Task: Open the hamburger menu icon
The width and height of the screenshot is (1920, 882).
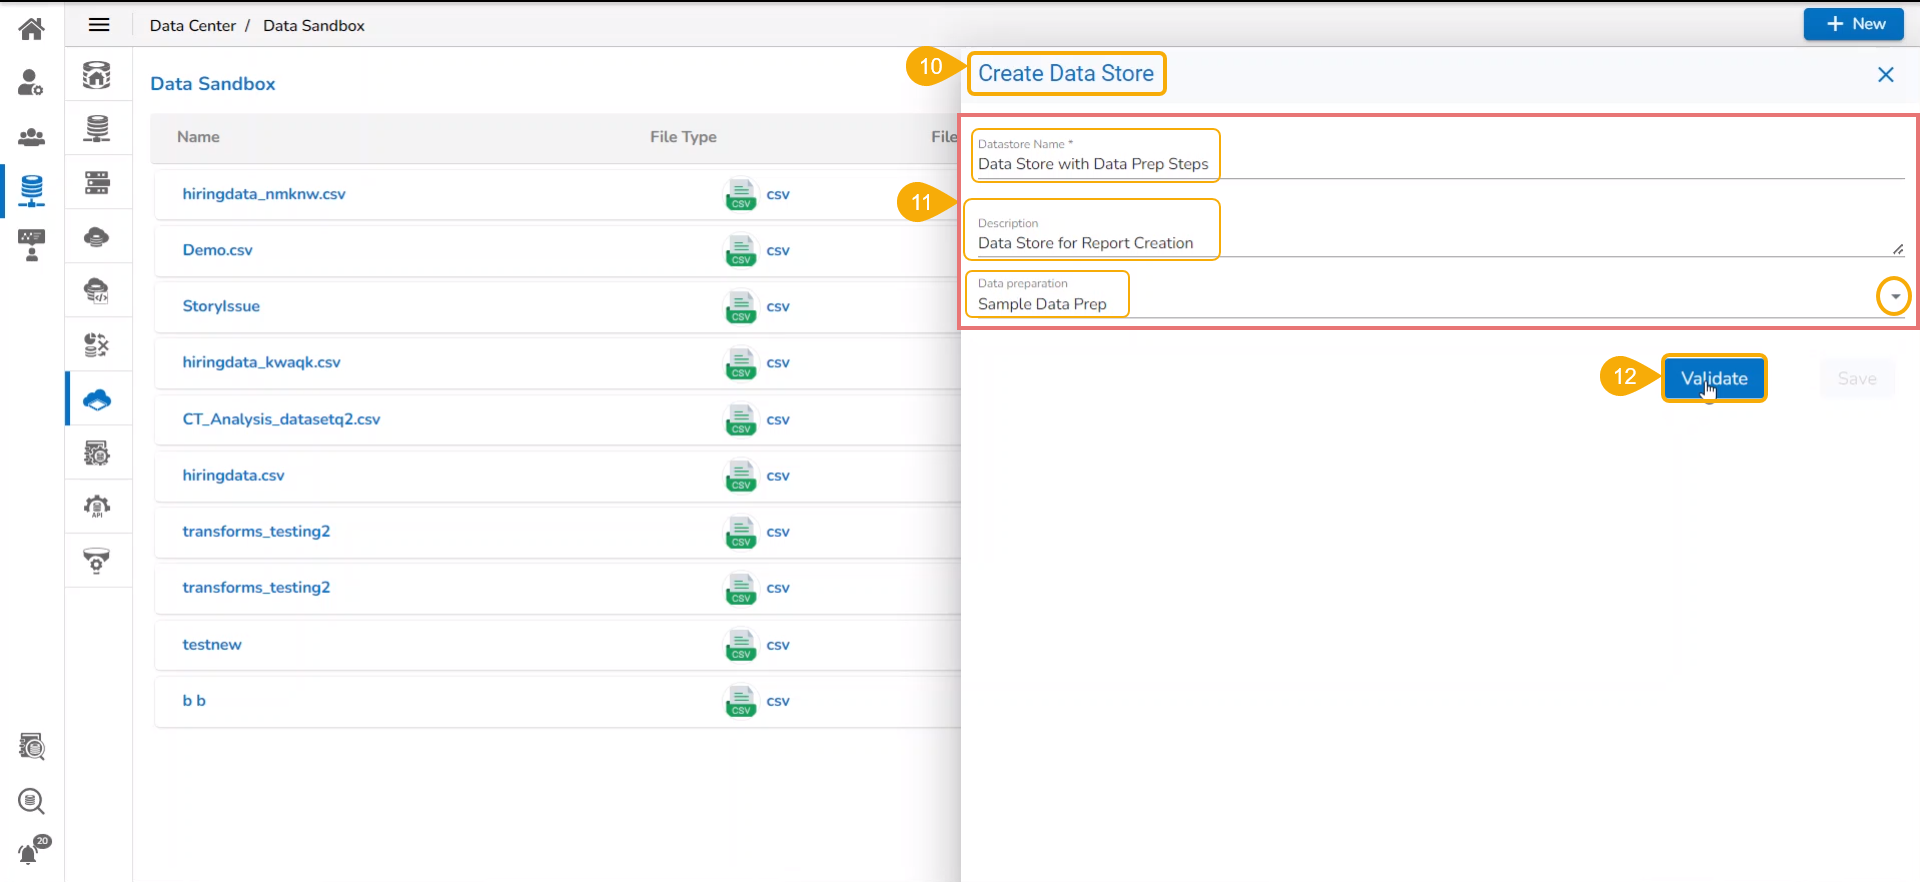Action: coord(99,25)
